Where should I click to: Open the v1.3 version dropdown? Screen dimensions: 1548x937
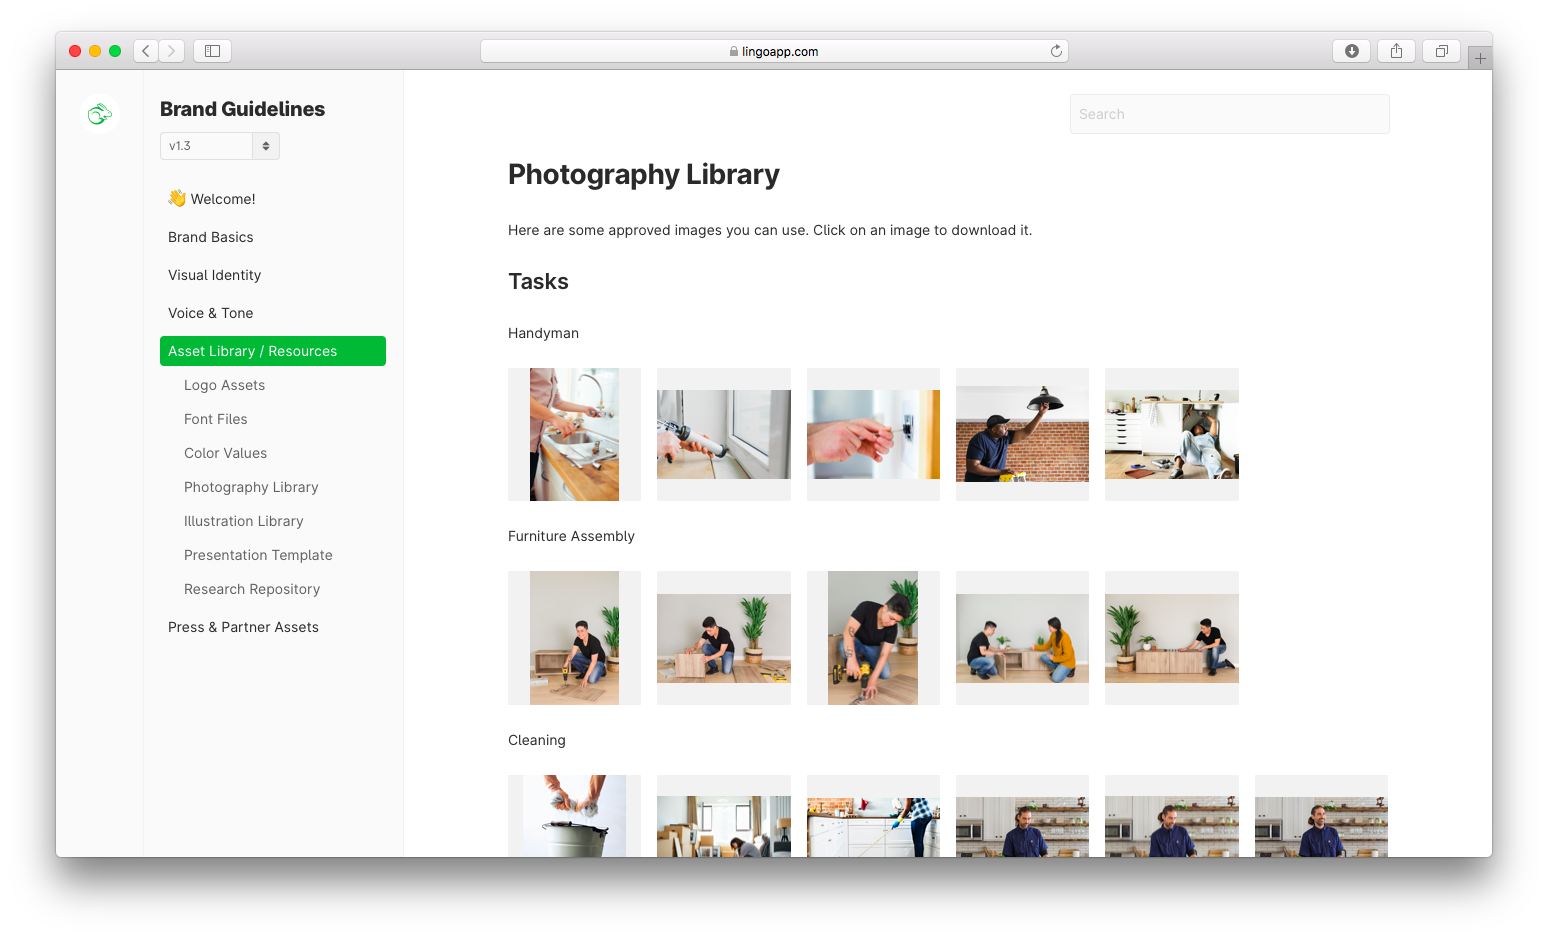click(220, 146)
